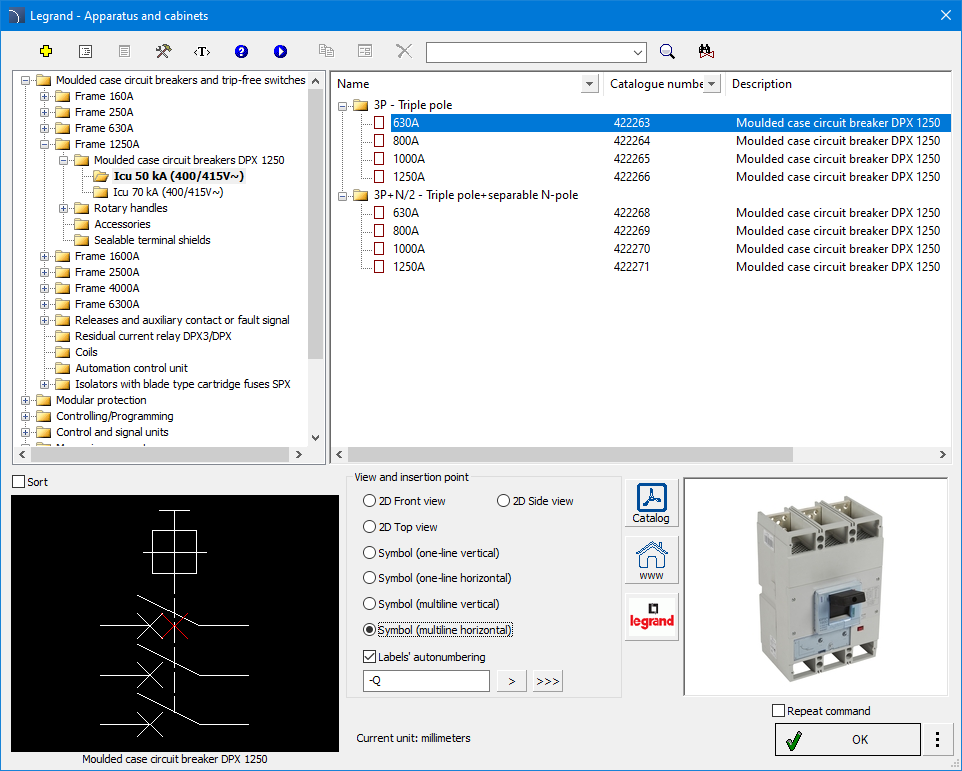
Task: Open the WWW house website button
Action: click(652, 560)
